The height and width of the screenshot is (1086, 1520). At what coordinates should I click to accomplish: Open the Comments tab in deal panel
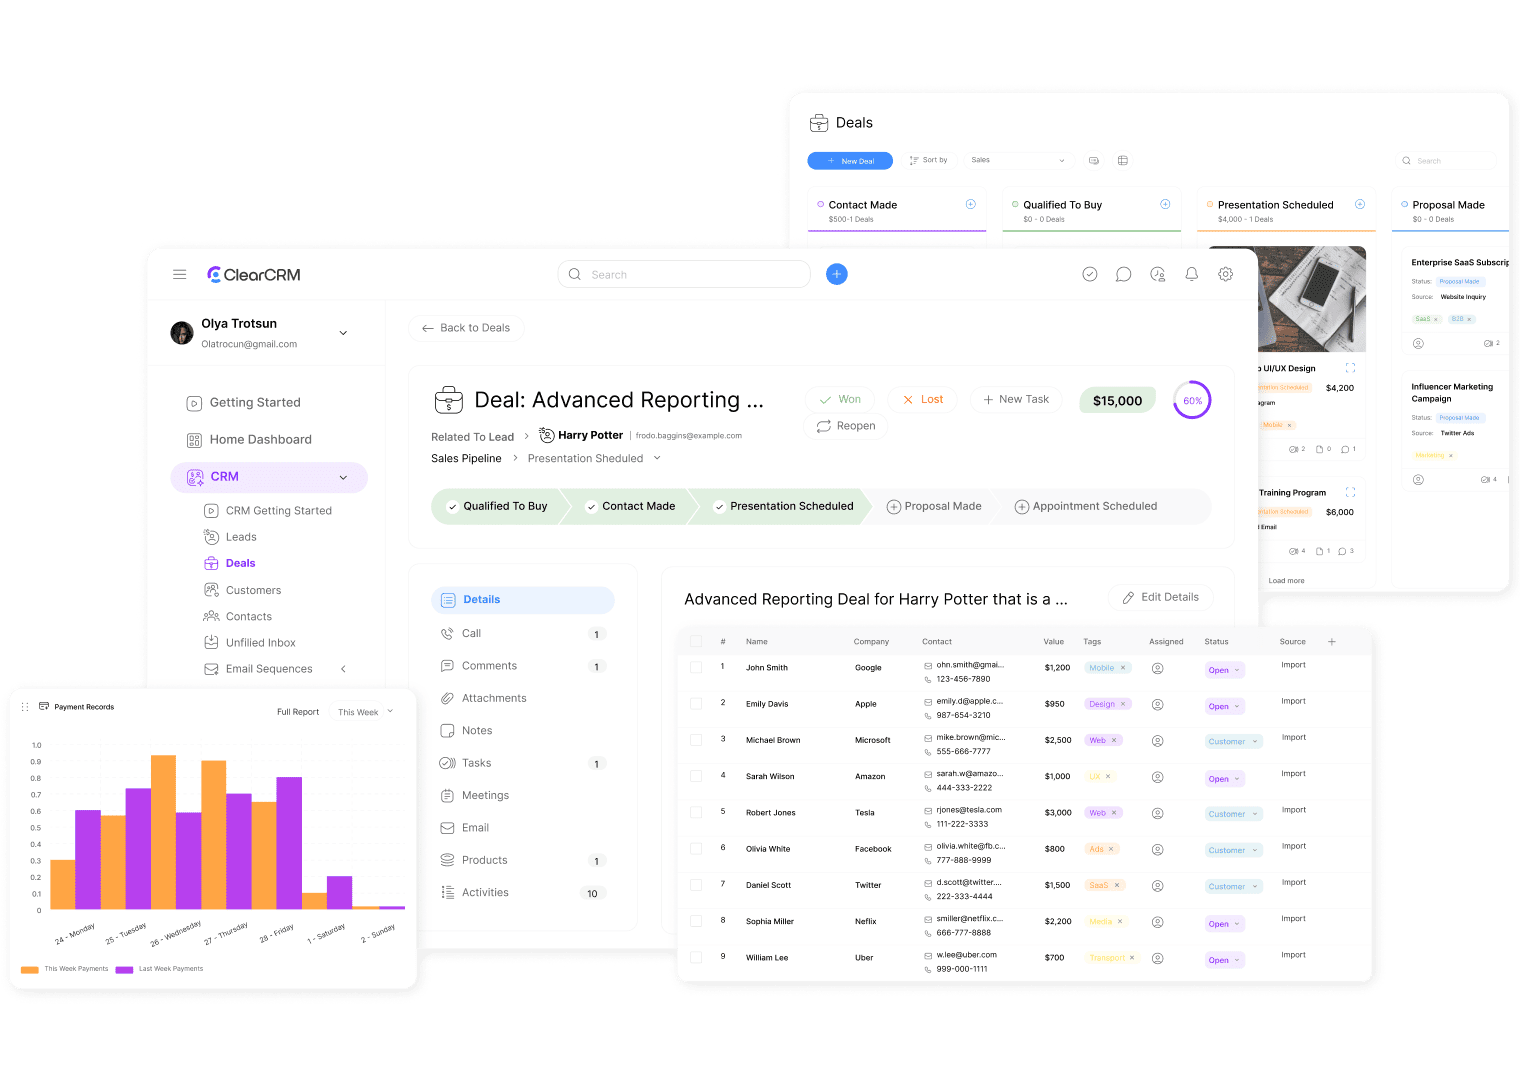coord(489,666)
